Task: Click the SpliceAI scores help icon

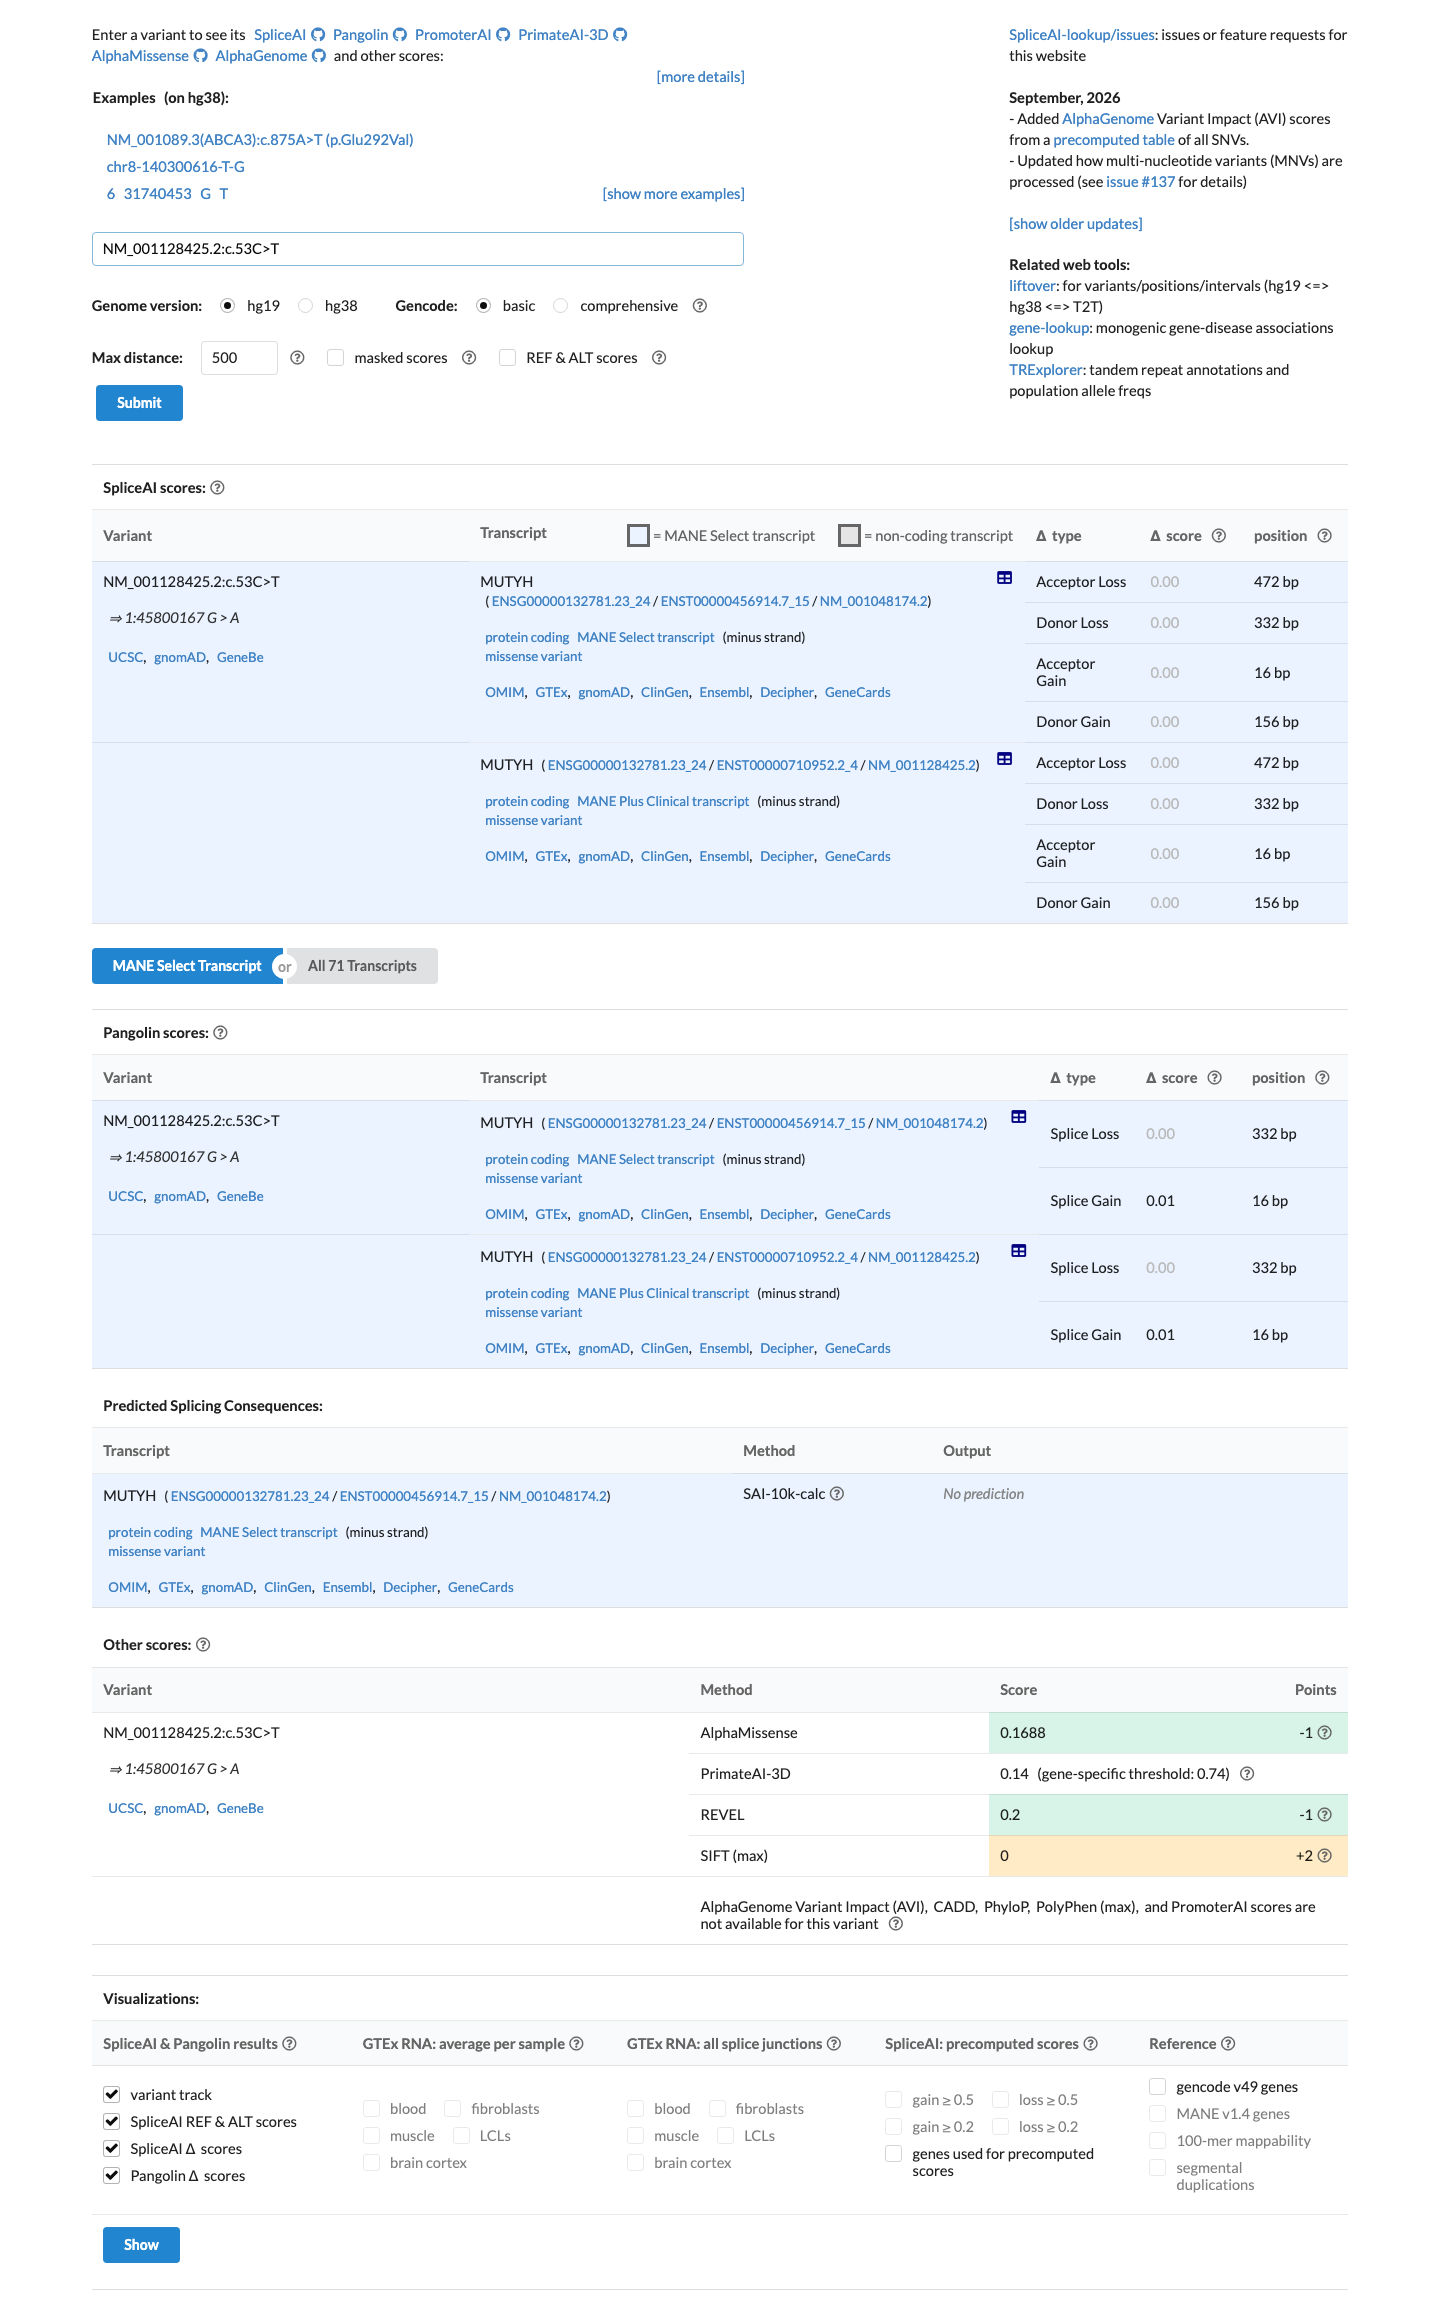Action: 217,488
